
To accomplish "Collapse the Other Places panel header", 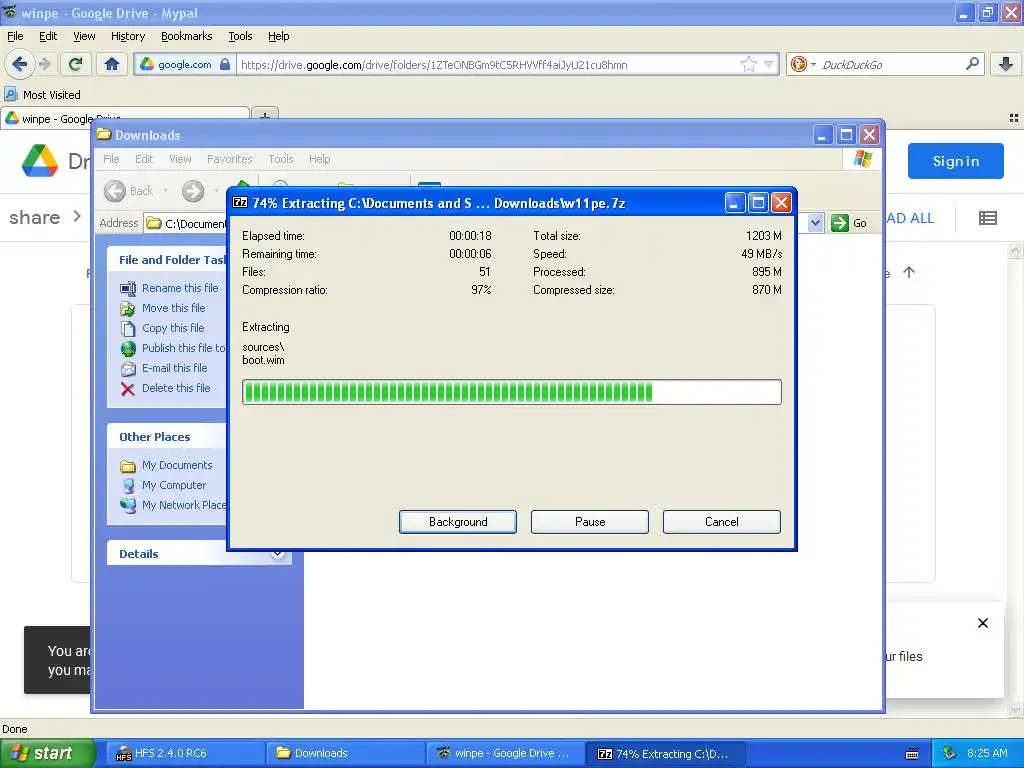I will (167, 436).
